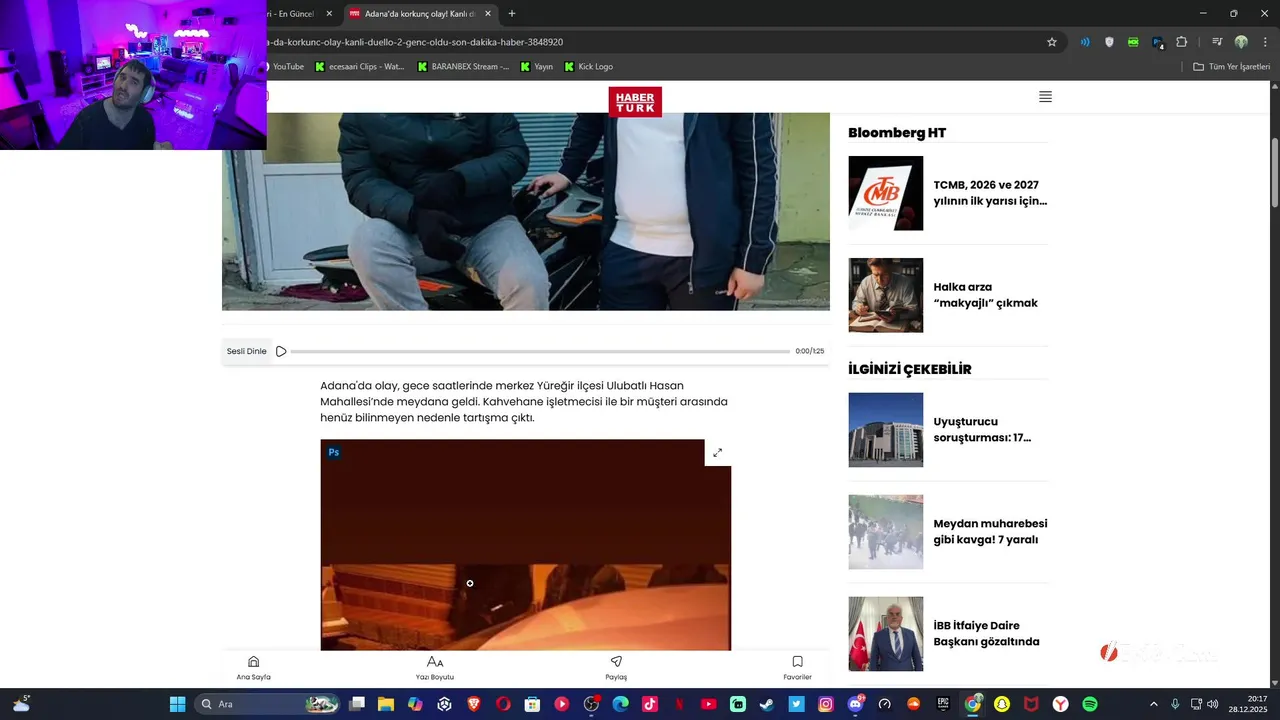Open File Explorer from the taskbar

386,704
